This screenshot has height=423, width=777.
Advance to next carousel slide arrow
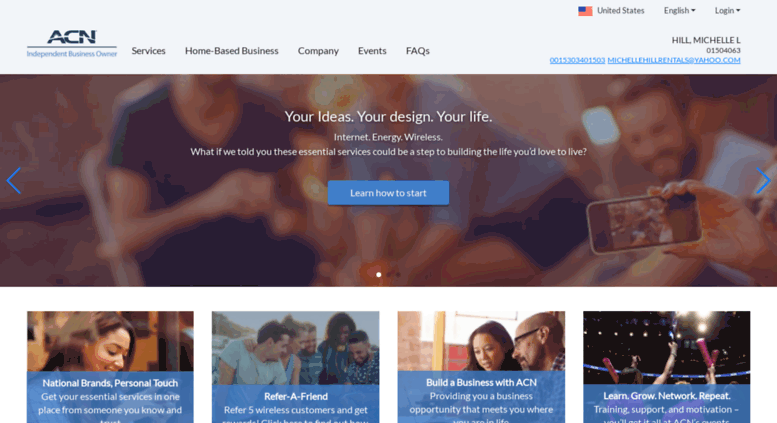(763, 180)
